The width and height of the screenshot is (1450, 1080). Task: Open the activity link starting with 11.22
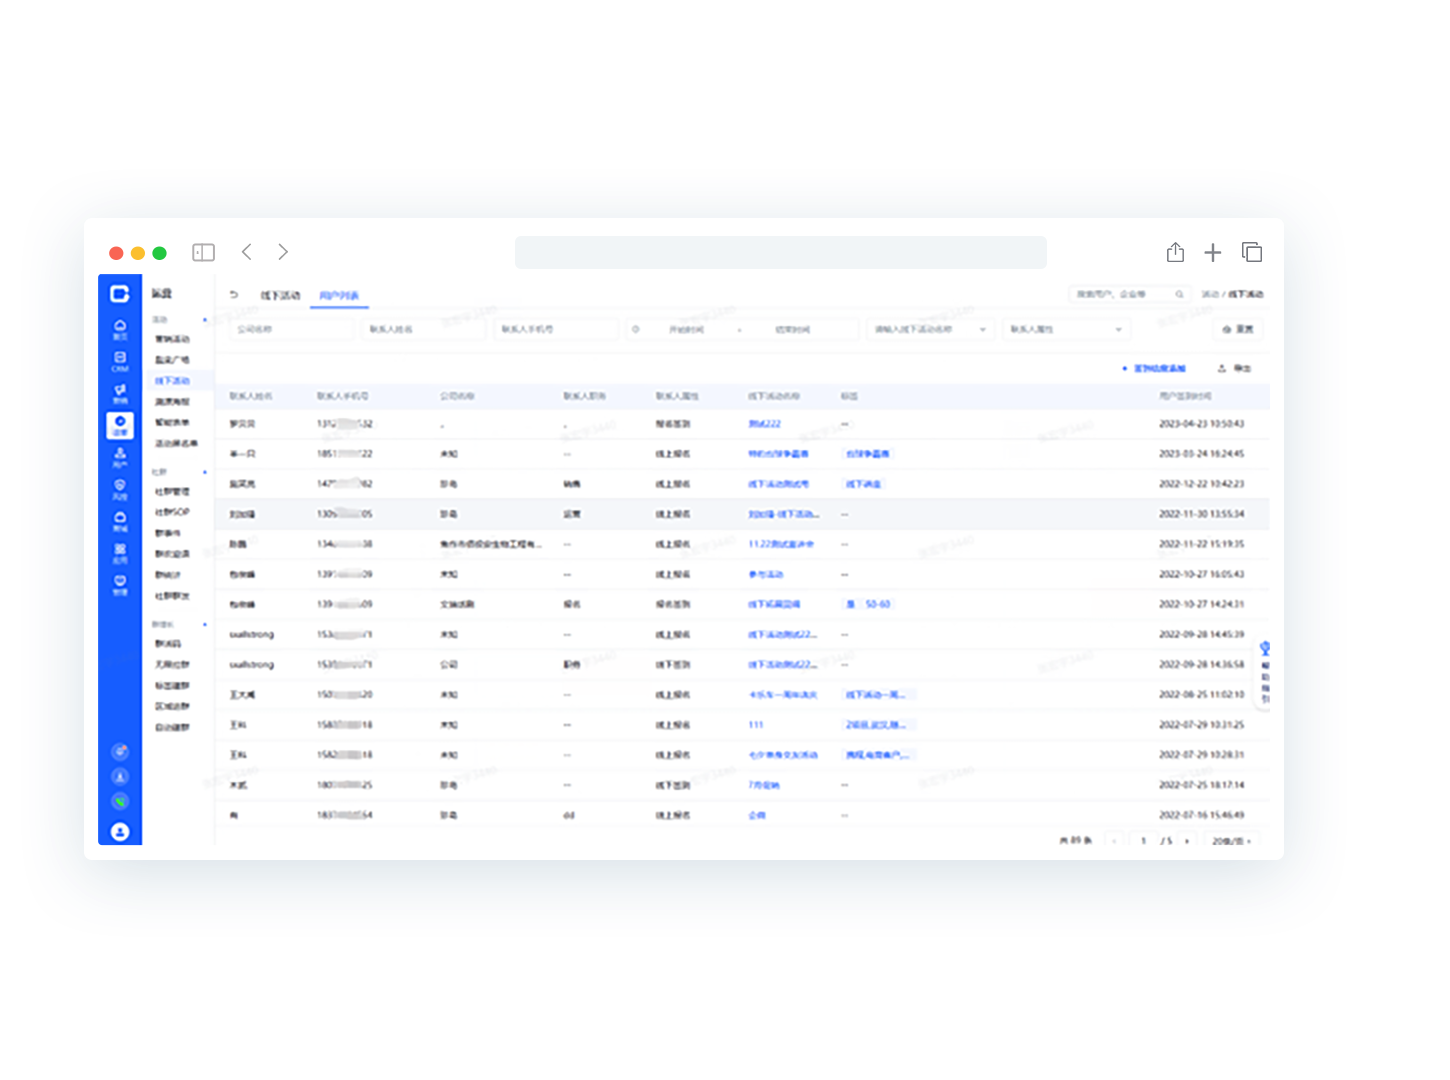pos(781,544)
